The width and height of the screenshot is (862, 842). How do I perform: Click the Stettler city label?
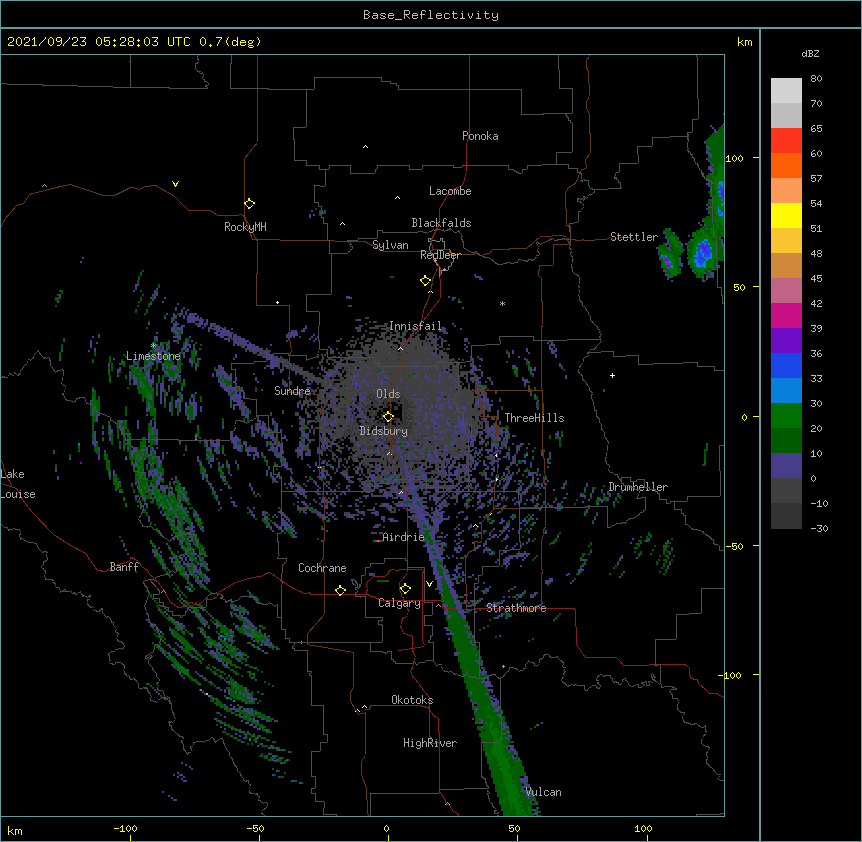pos(634,237)
